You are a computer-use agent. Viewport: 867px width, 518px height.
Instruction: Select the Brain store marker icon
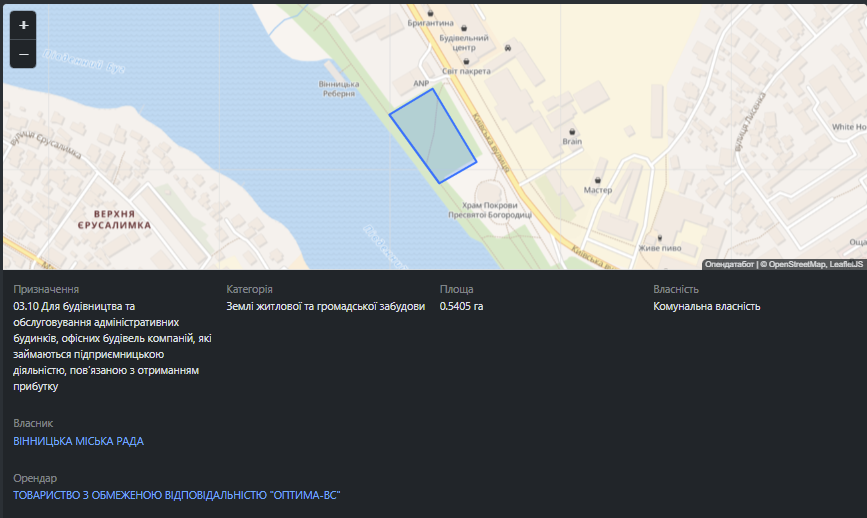(x=572, y=131)
